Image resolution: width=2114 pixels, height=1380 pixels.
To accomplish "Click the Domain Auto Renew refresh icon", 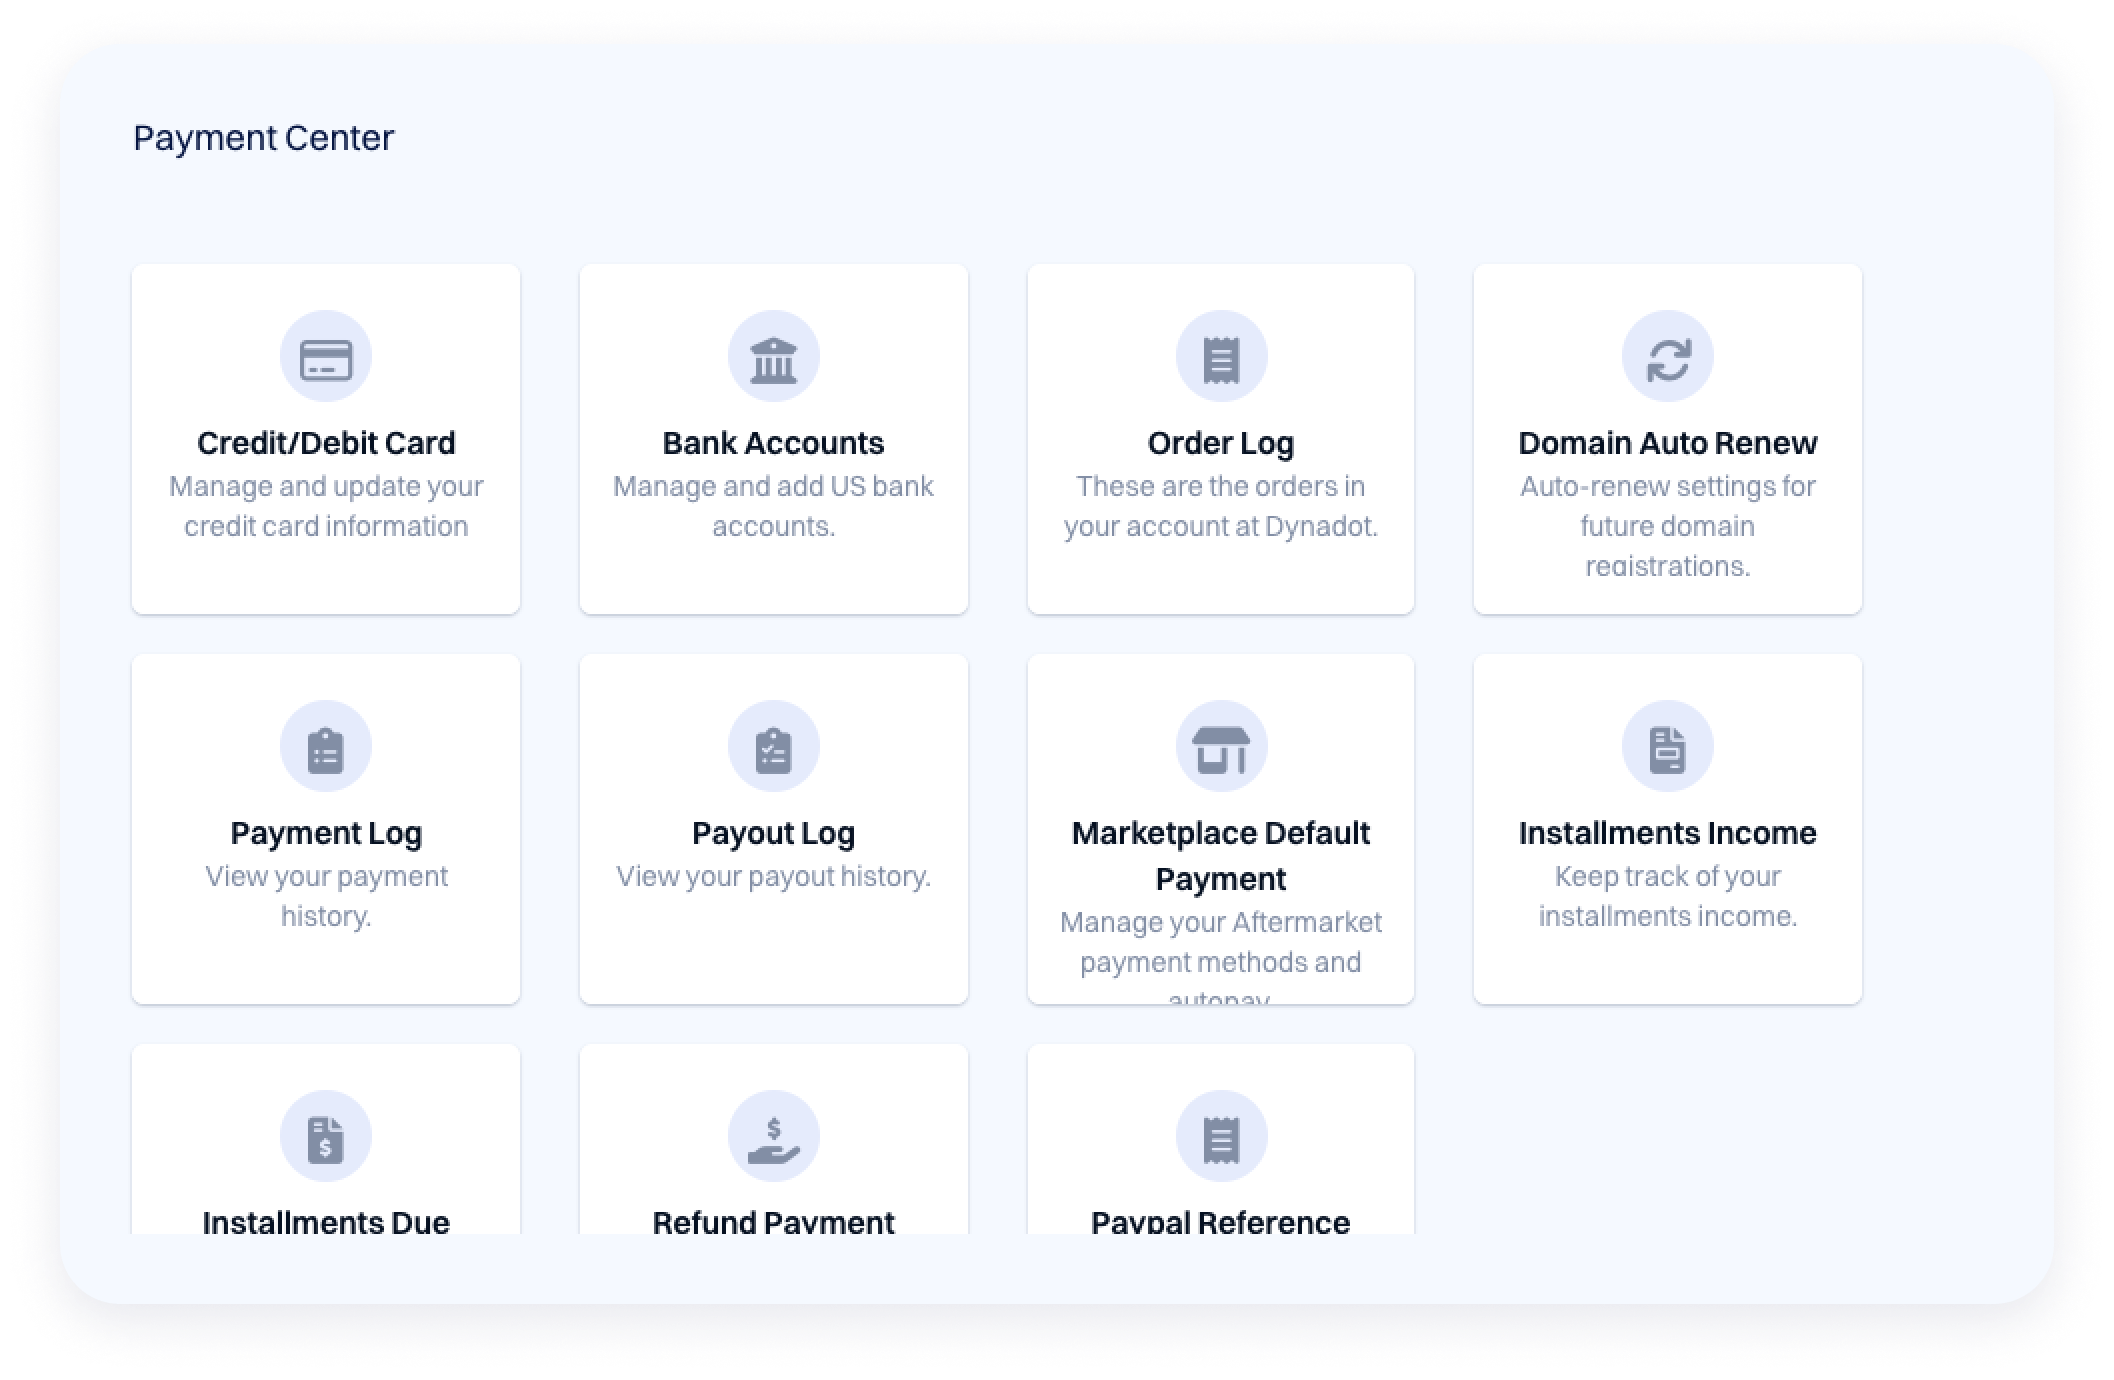I will tap(1667, 357).
